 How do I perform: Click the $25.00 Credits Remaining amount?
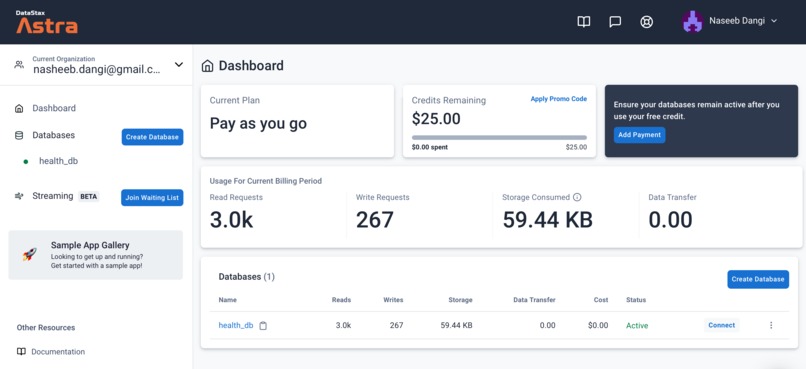coord(436,119)
